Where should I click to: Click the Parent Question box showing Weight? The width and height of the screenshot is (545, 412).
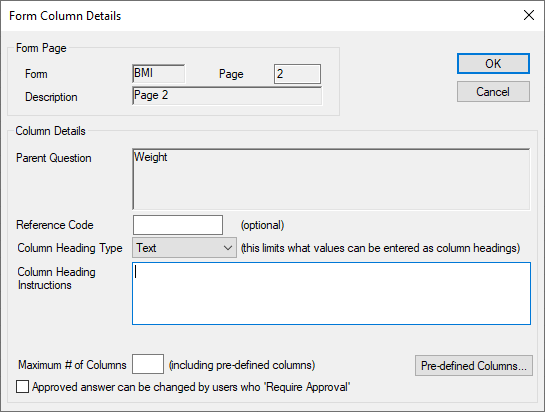tap(331, 179)
